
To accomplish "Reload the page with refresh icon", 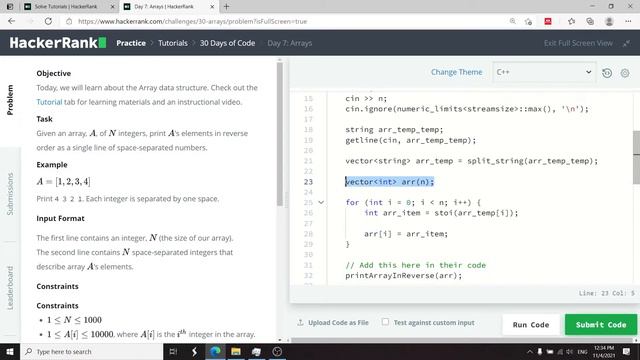I will coord(48,21).
